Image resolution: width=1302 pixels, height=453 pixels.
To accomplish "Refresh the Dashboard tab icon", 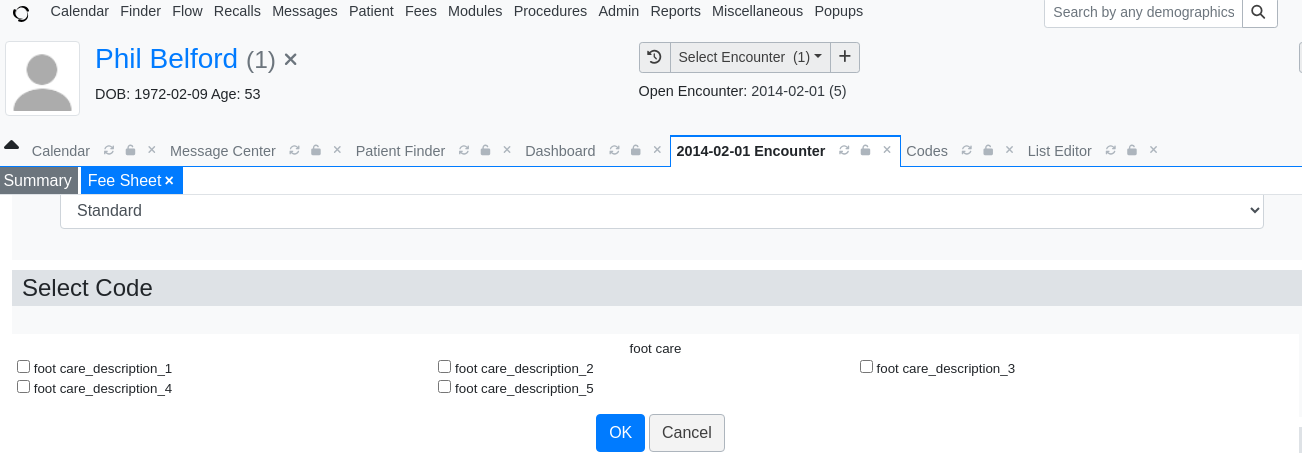I will pos(614,150).
